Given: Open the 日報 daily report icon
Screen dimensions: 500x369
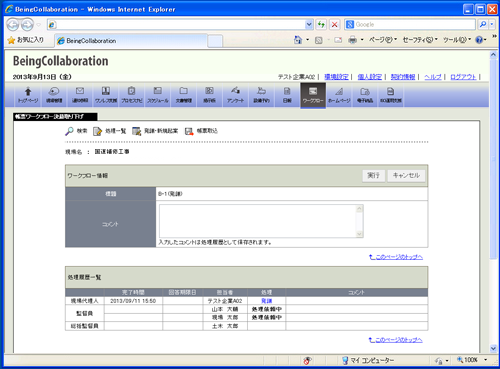Looking at the screenshot, I should pos(287,95).
